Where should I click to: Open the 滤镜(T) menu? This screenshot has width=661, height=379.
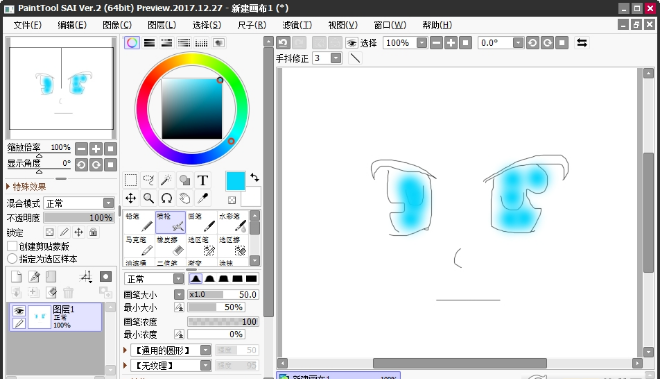pyautogui.click(x=297, y=25)
